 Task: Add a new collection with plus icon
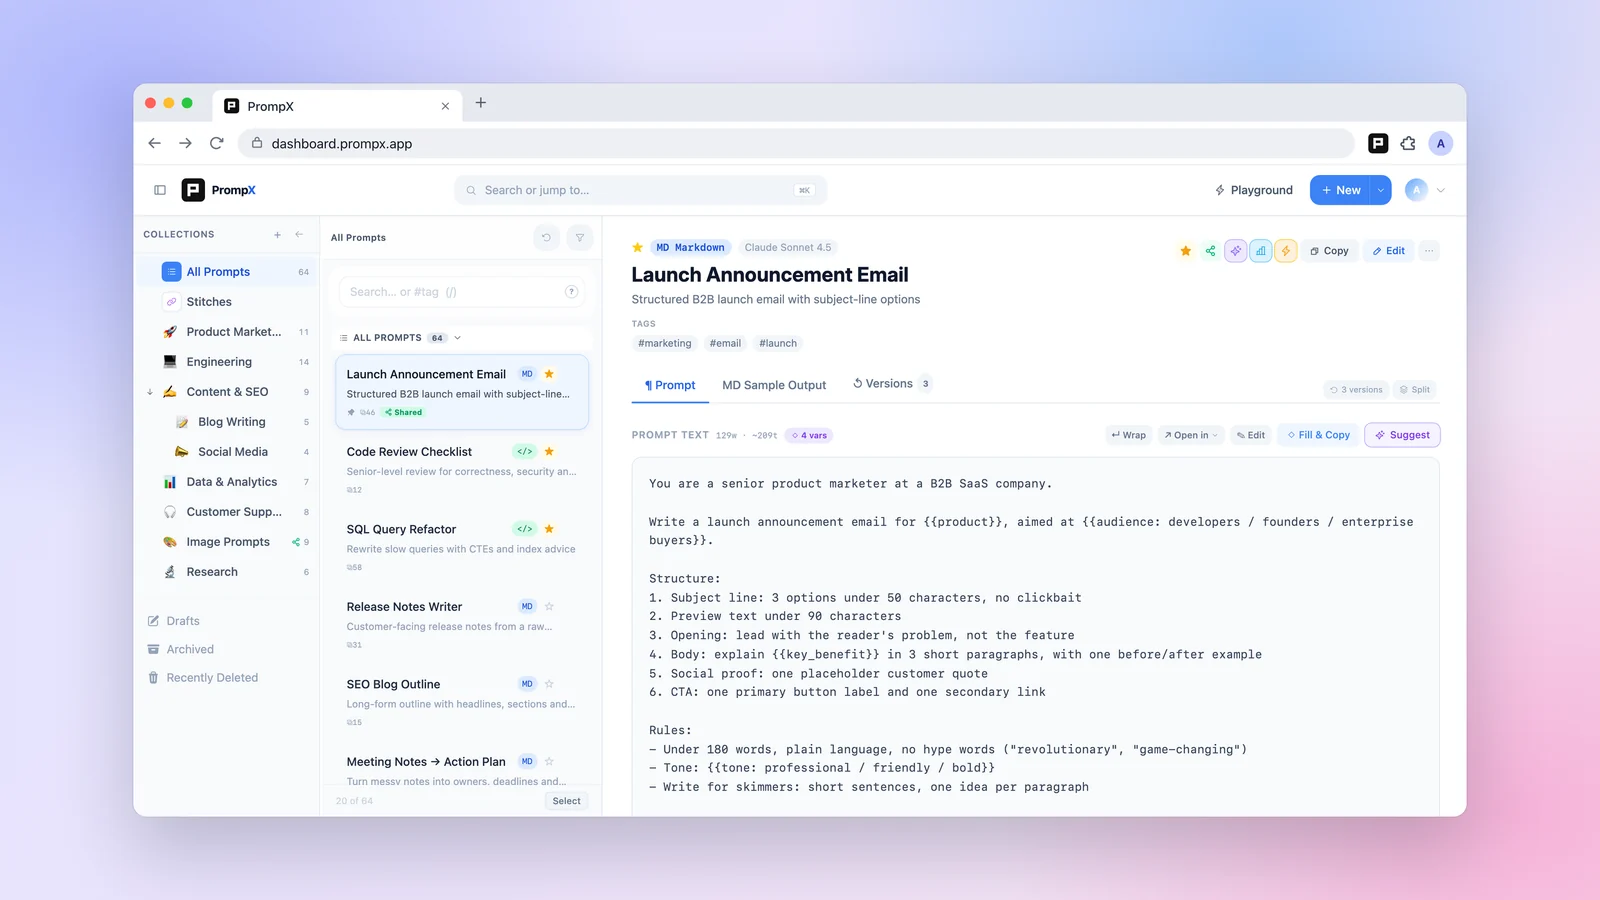coord(277,234)
